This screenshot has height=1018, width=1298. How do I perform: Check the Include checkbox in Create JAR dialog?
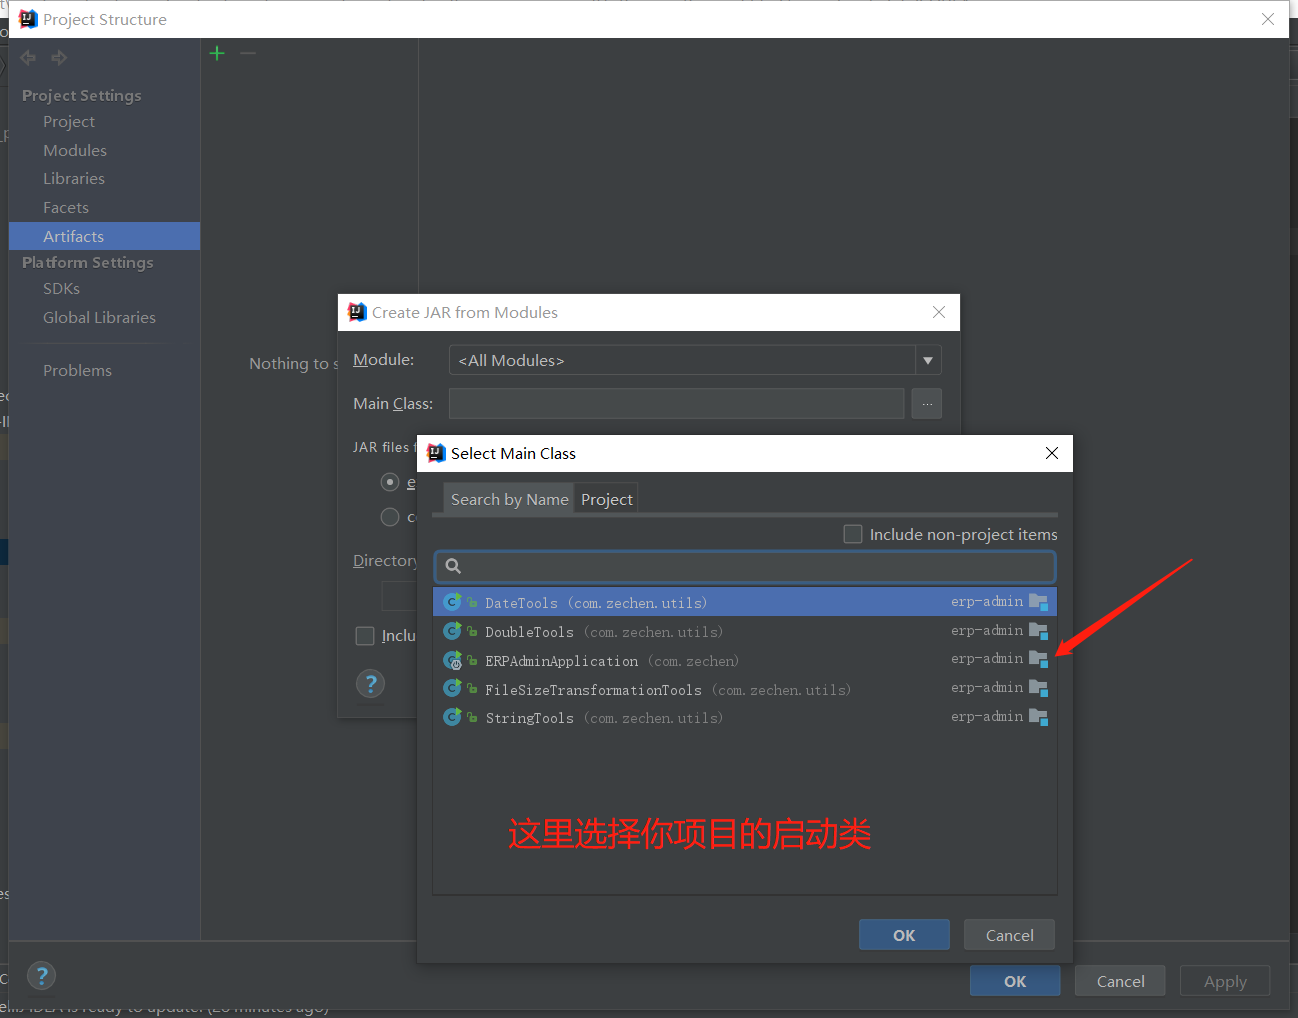tap(364, 635)
